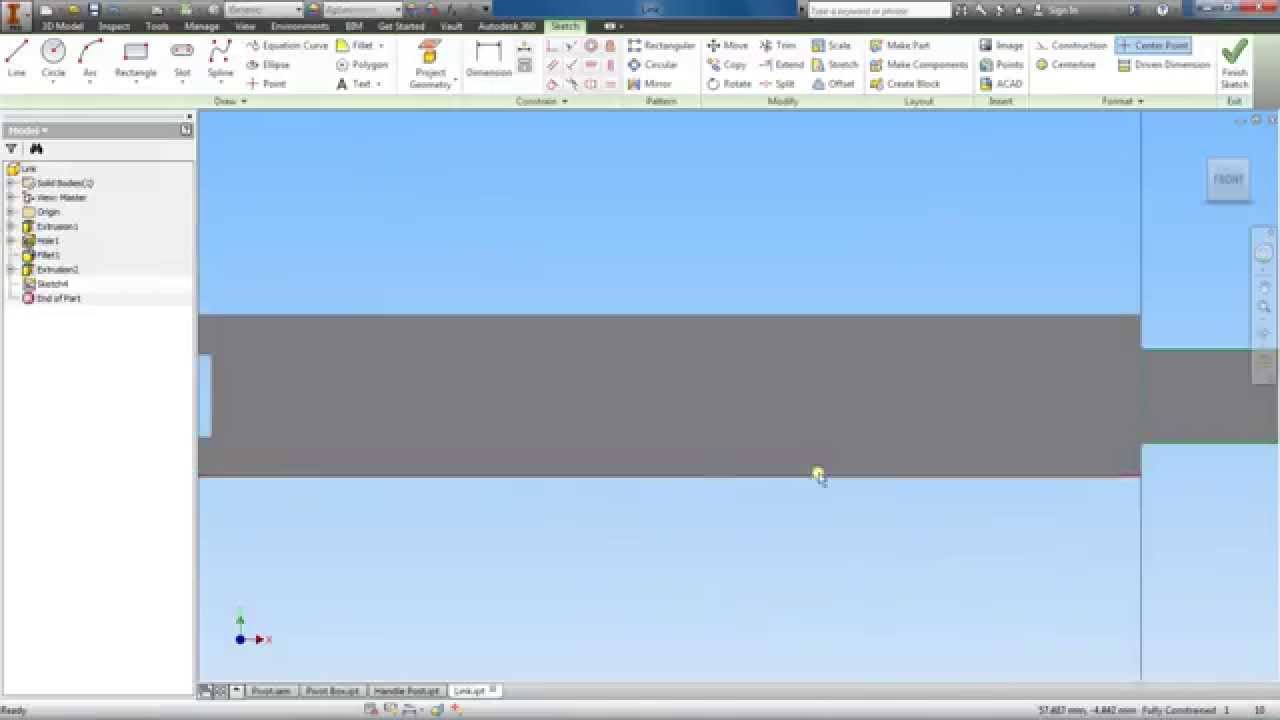Select the Scale tool
The width and height of the screenshot is (1280, 720).
tap(831, 46)
